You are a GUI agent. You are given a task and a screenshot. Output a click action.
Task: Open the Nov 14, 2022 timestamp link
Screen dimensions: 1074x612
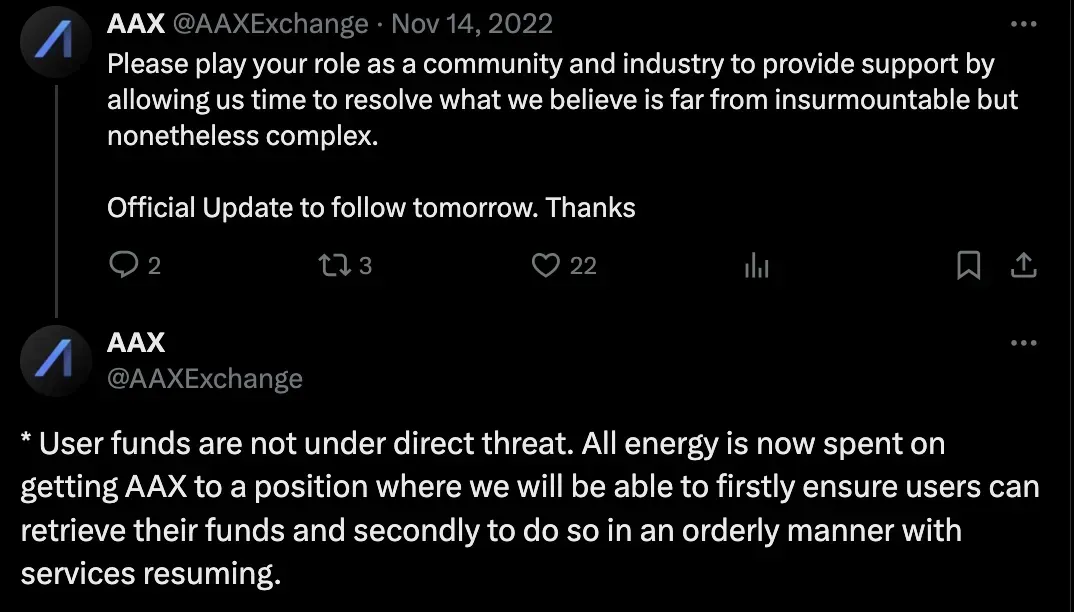coord(472,24)
